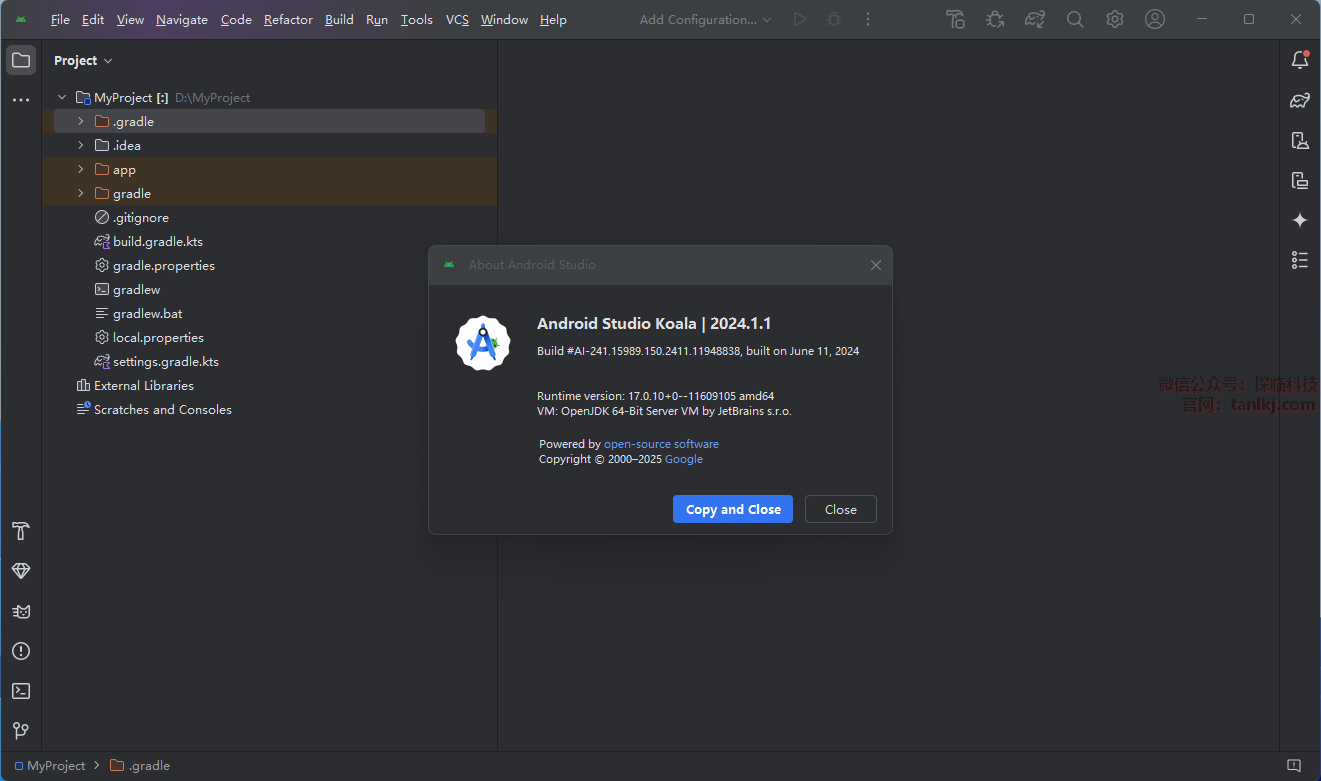Follow the open-source software link

pos(661,444)
